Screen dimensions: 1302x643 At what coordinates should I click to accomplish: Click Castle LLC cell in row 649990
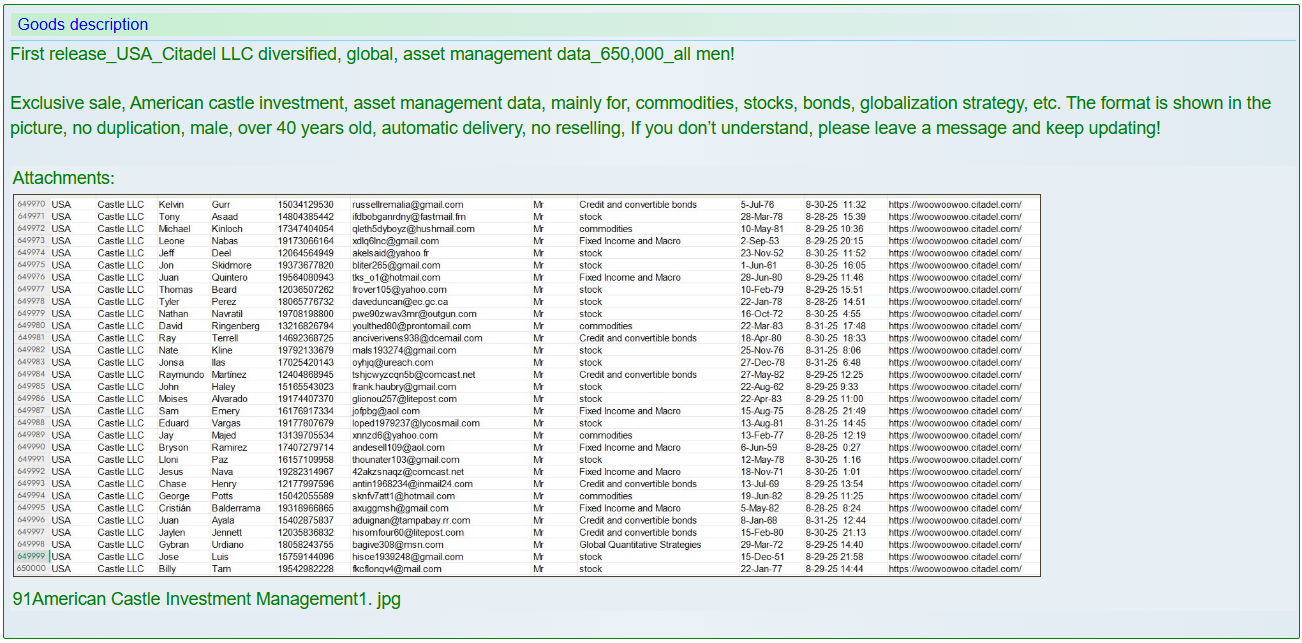pos(120,448)
